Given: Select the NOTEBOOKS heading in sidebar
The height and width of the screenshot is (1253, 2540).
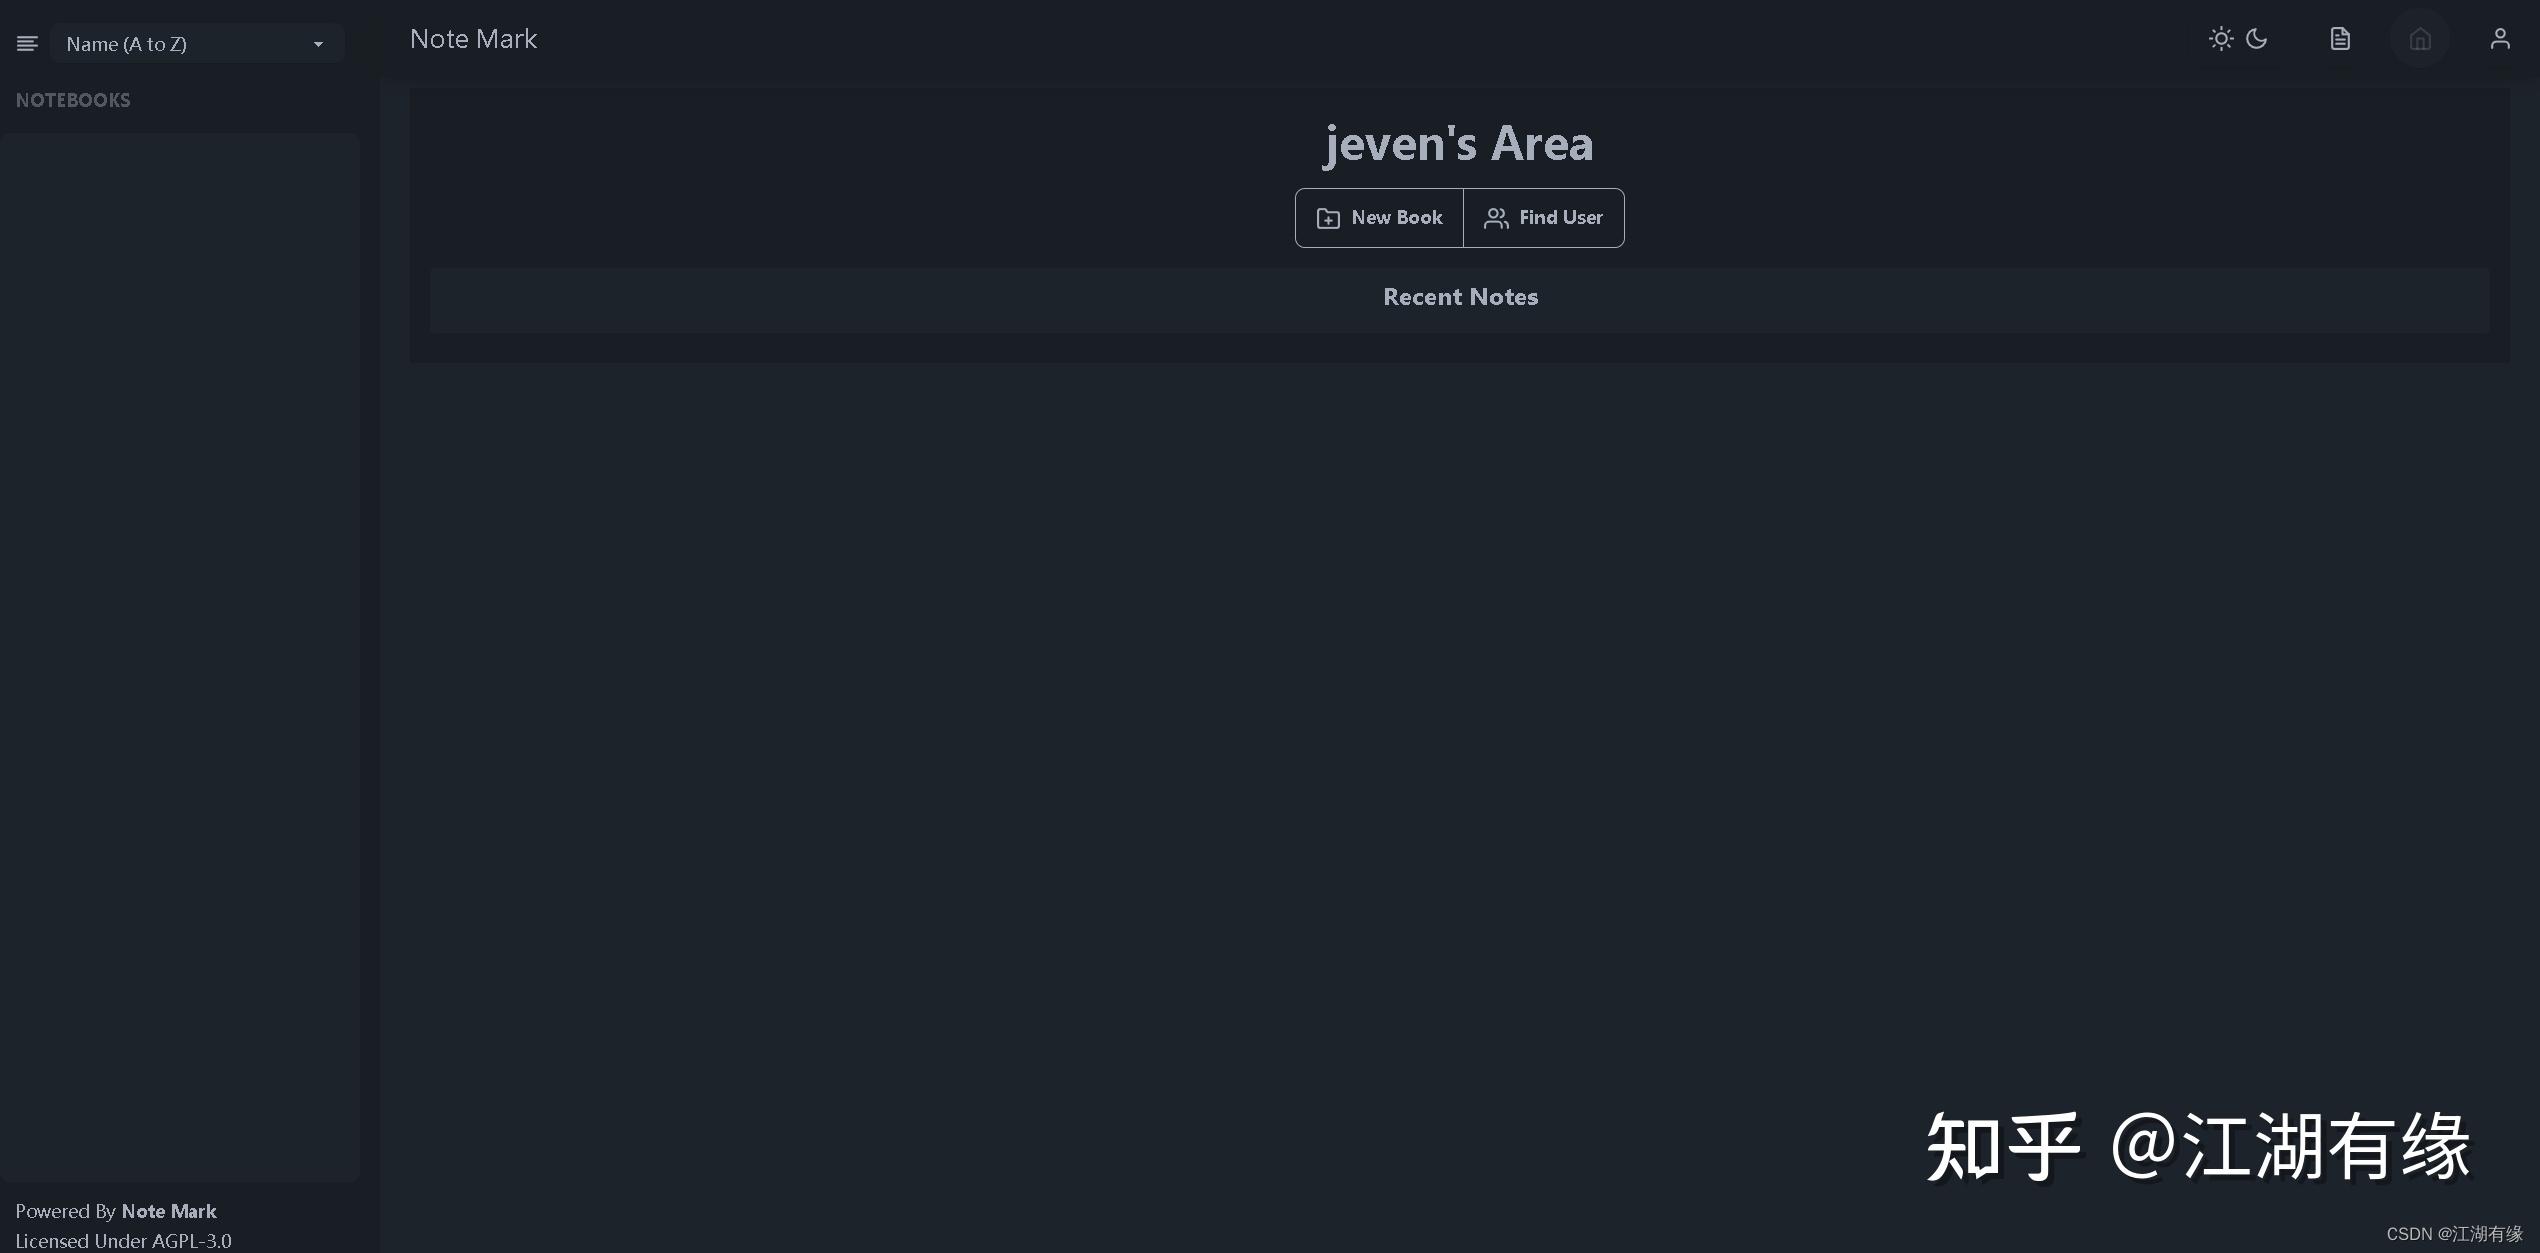Looking at the screenshot, I should click(73, 100).
